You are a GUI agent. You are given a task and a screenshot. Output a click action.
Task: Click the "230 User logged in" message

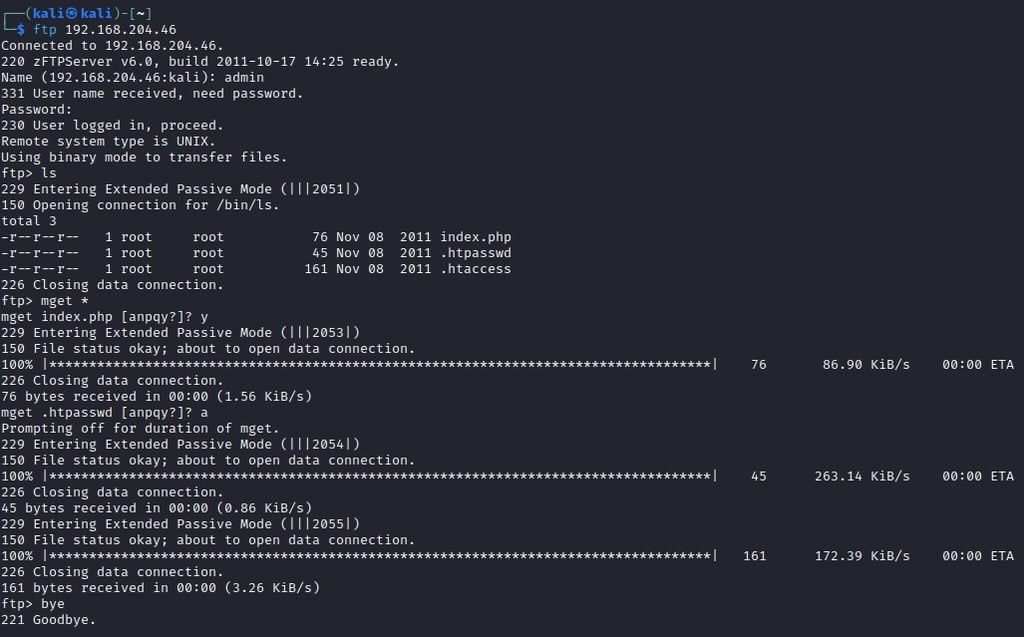pos(112,125)
